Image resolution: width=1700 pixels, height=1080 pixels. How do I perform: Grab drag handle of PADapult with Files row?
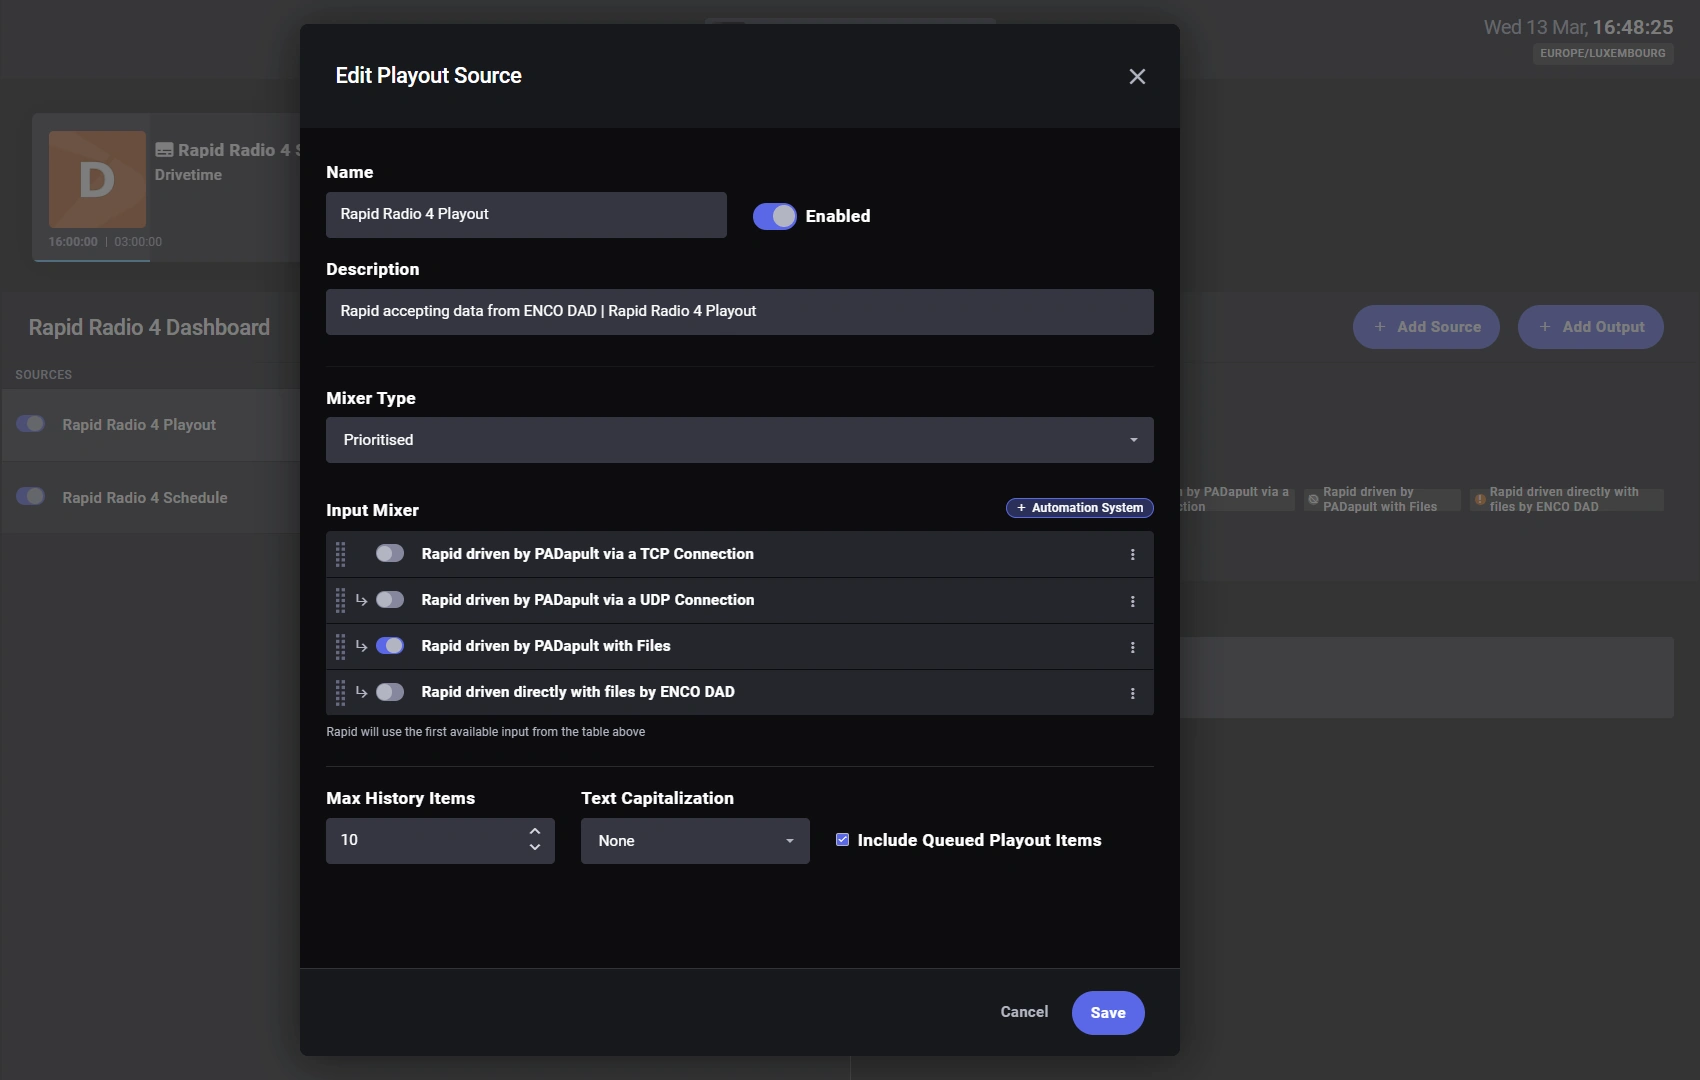pos(340,646)
